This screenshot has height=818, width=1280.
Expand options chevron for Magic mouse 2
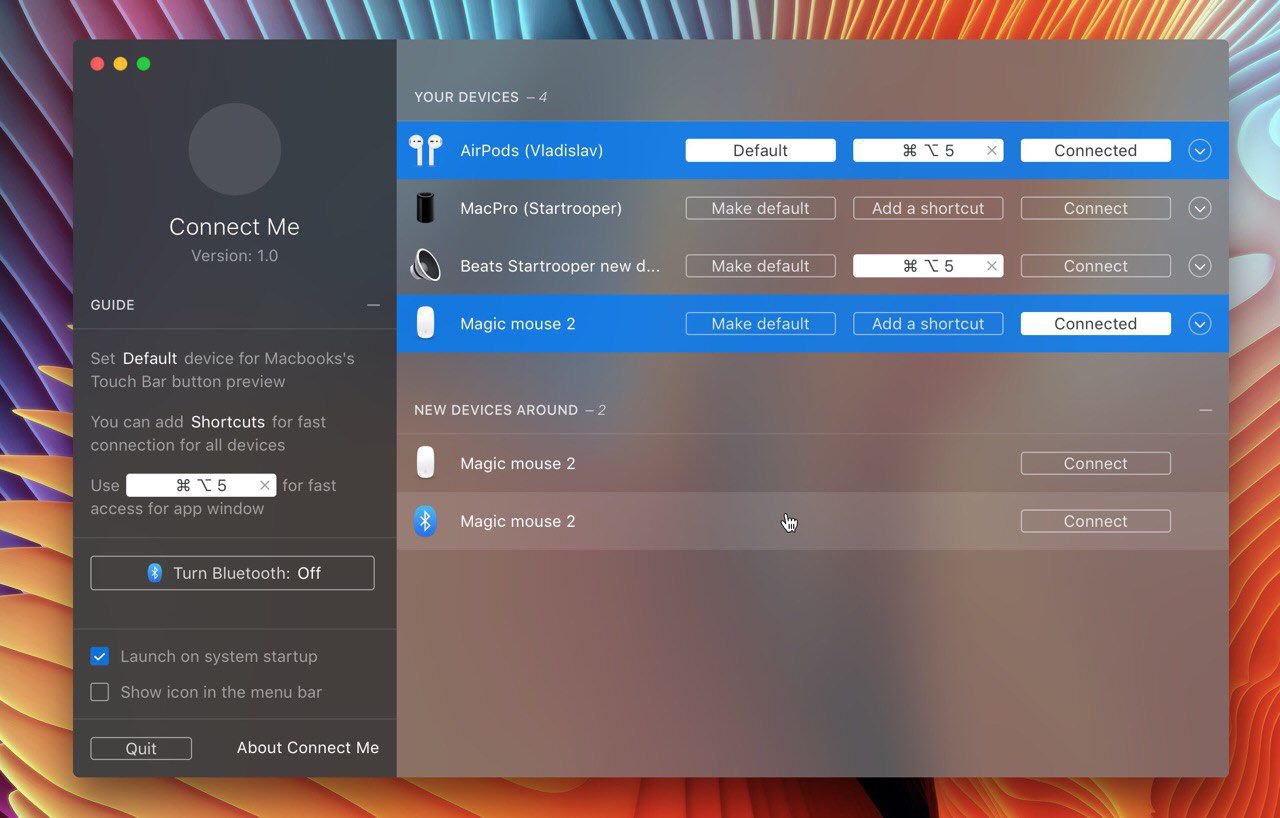click(x=1200, y=324)
